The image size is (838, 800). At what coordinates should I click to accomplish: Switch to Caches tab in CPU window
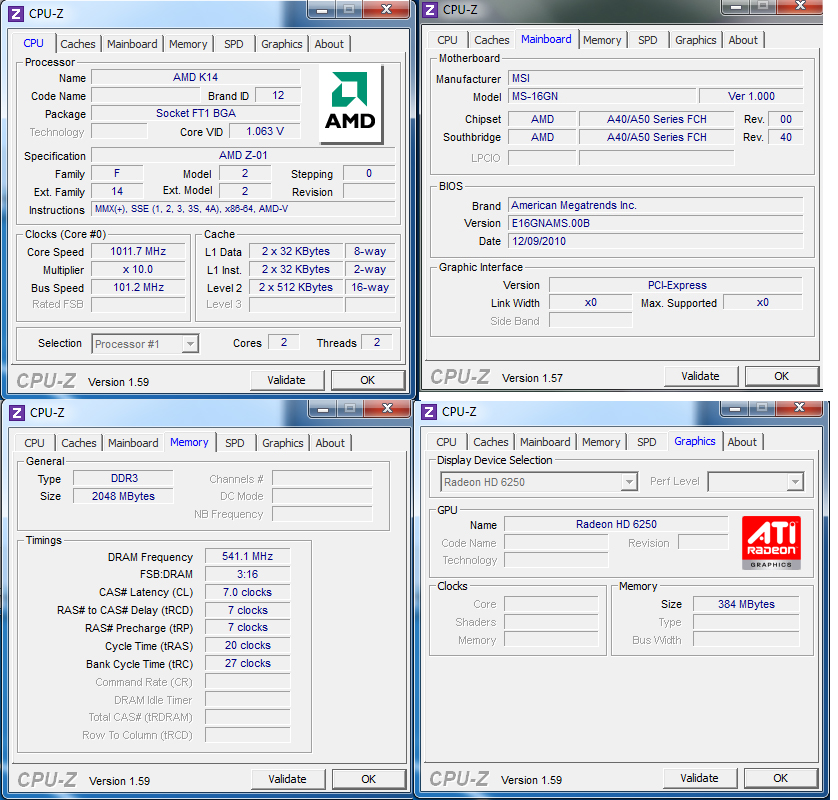pos(77,44)
